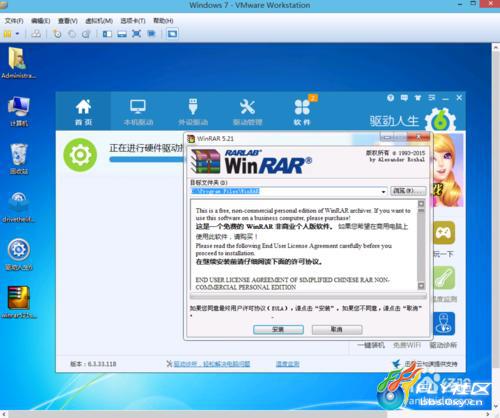Click the snapshot manager toolbar icon
Screen dimensions: 500x418
[86, 34]
